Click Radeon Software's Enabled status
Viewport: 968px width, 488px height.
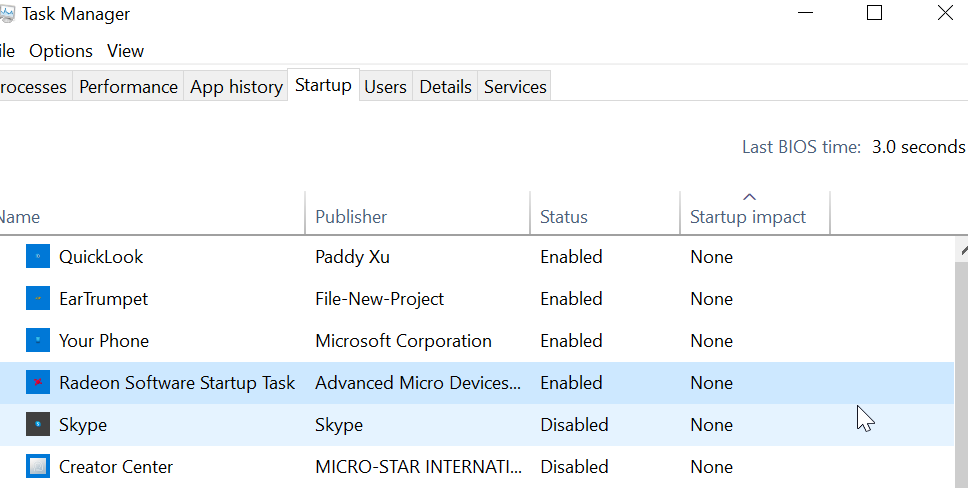[571, 382]
